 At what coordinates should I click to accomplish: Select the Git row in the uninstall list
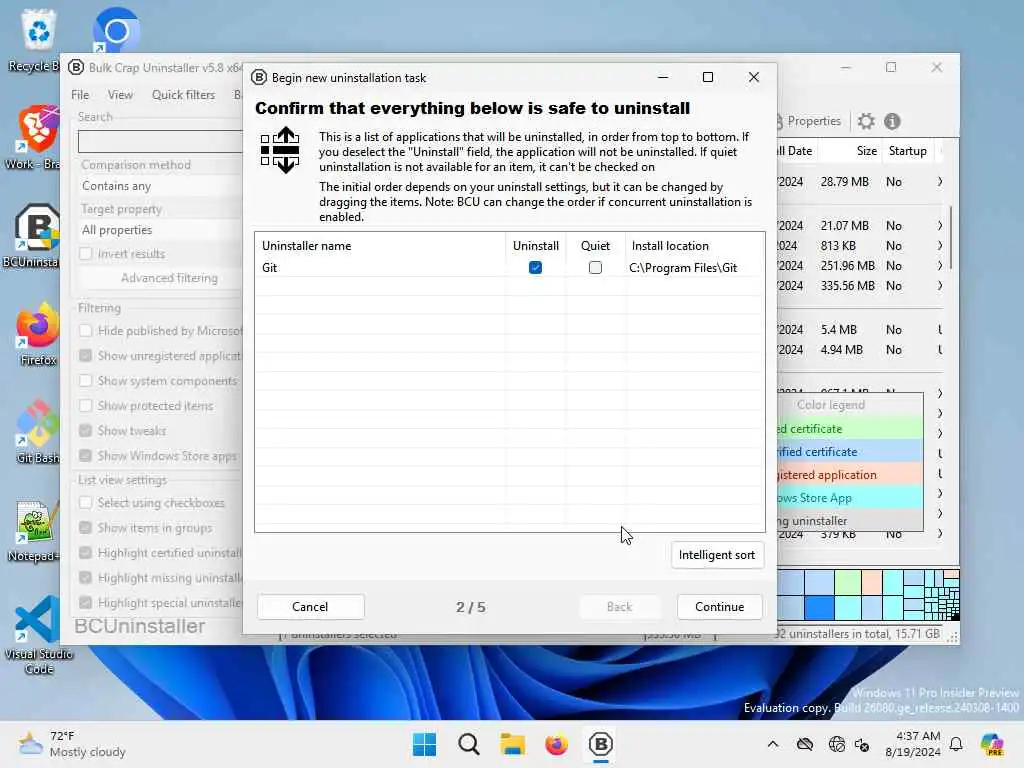point(509,268)
